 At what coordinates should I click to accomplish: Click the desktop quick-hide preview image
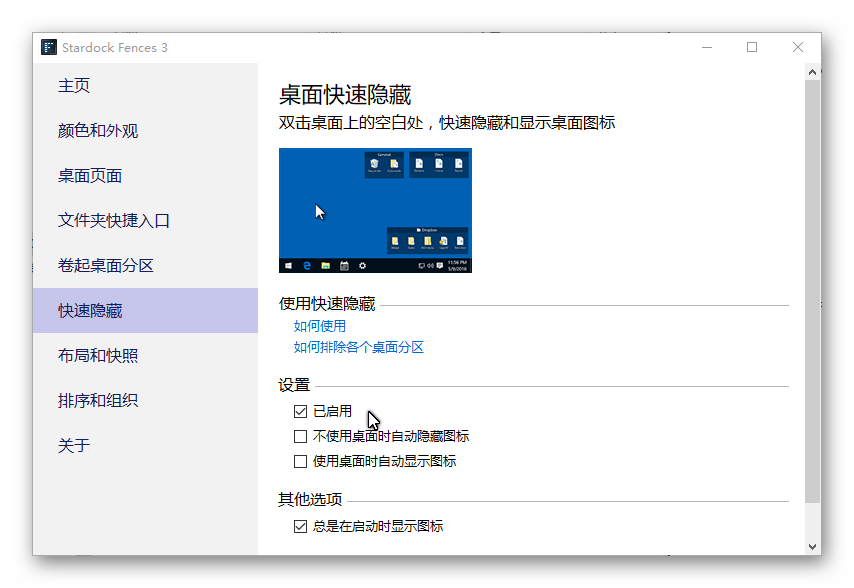pyautogui.click(x=375, y=210)
